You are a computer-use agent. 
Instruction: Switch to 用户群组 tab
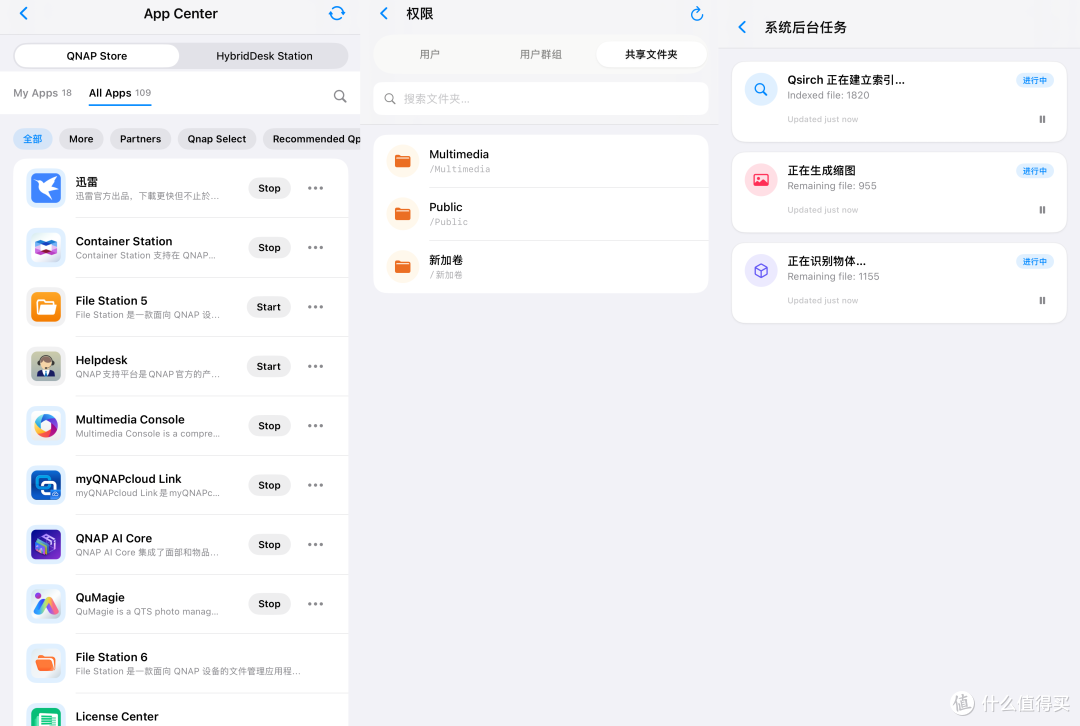pyautogui.click(x=541, y=54)
